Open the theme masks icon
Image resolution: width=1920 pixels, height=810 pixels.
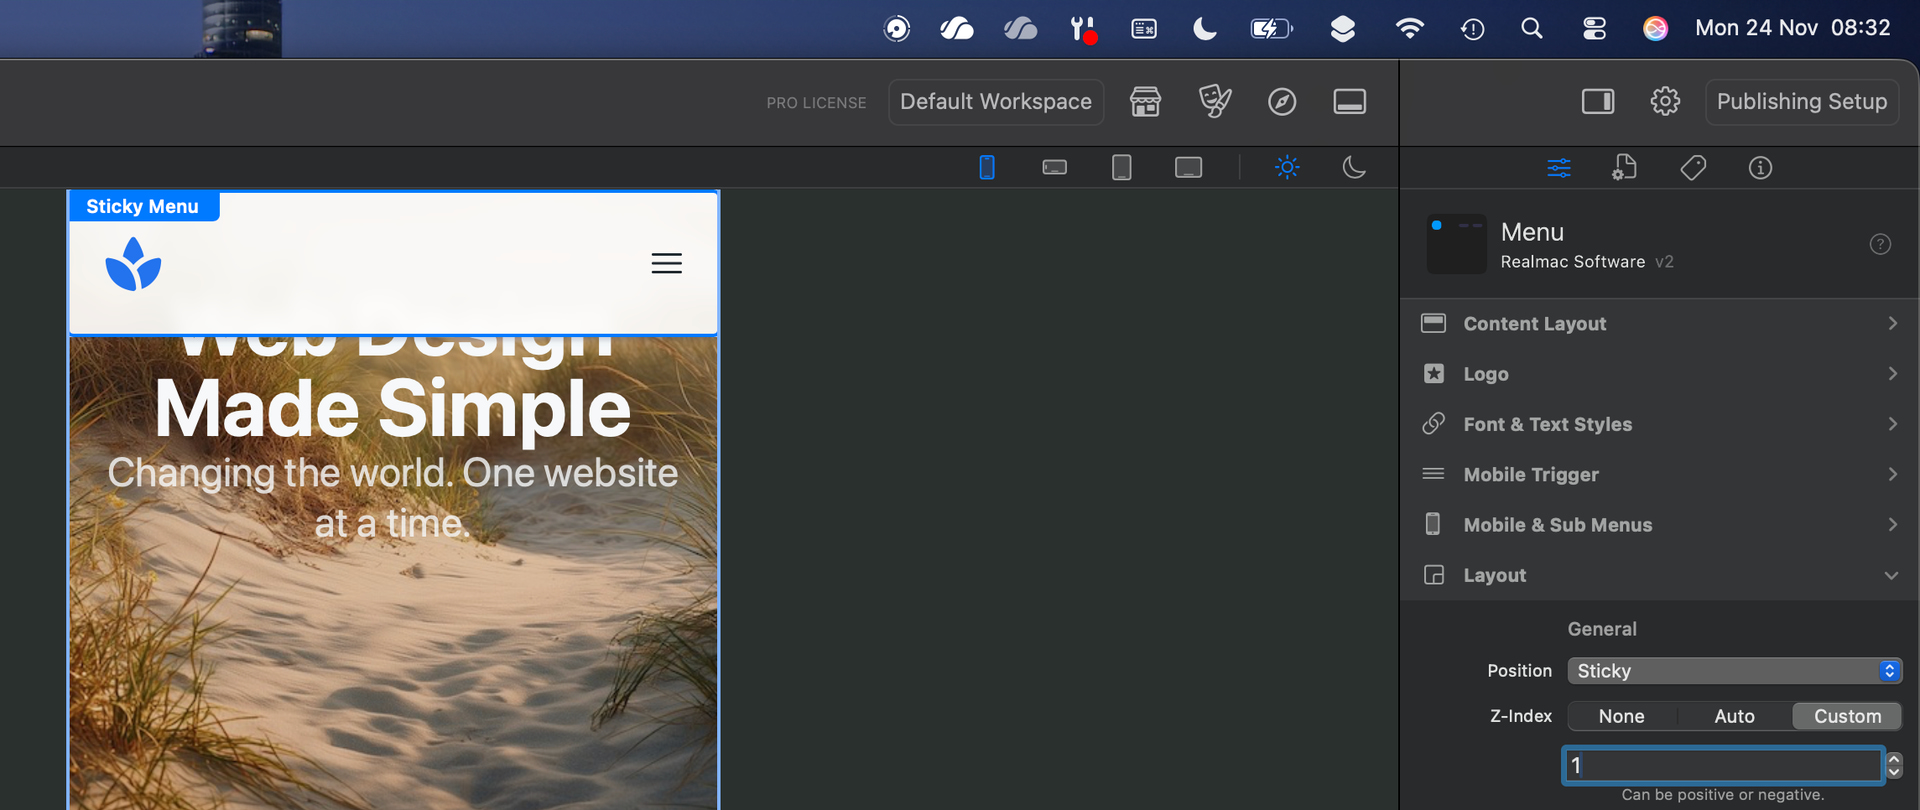1214,102
